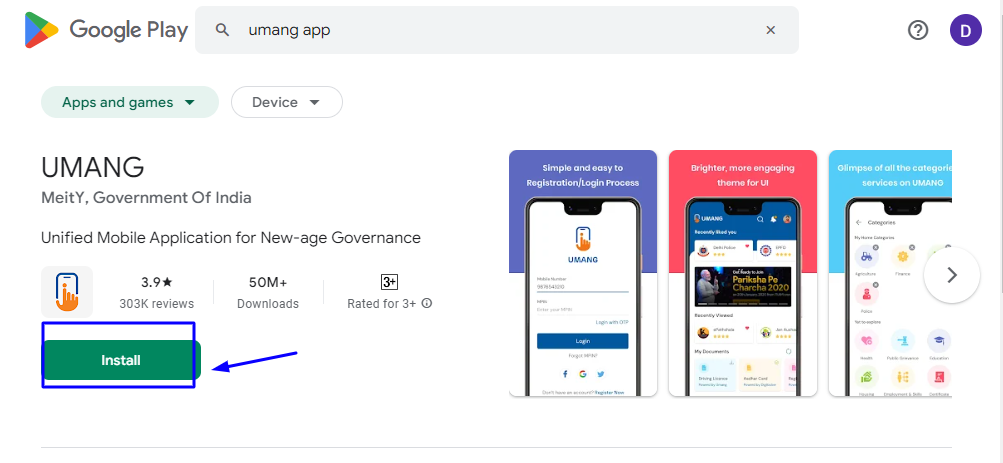Open MeitY, Government Of India developer link
The height and width of the screenshot is (463, 1003).
tap(146, 198)
